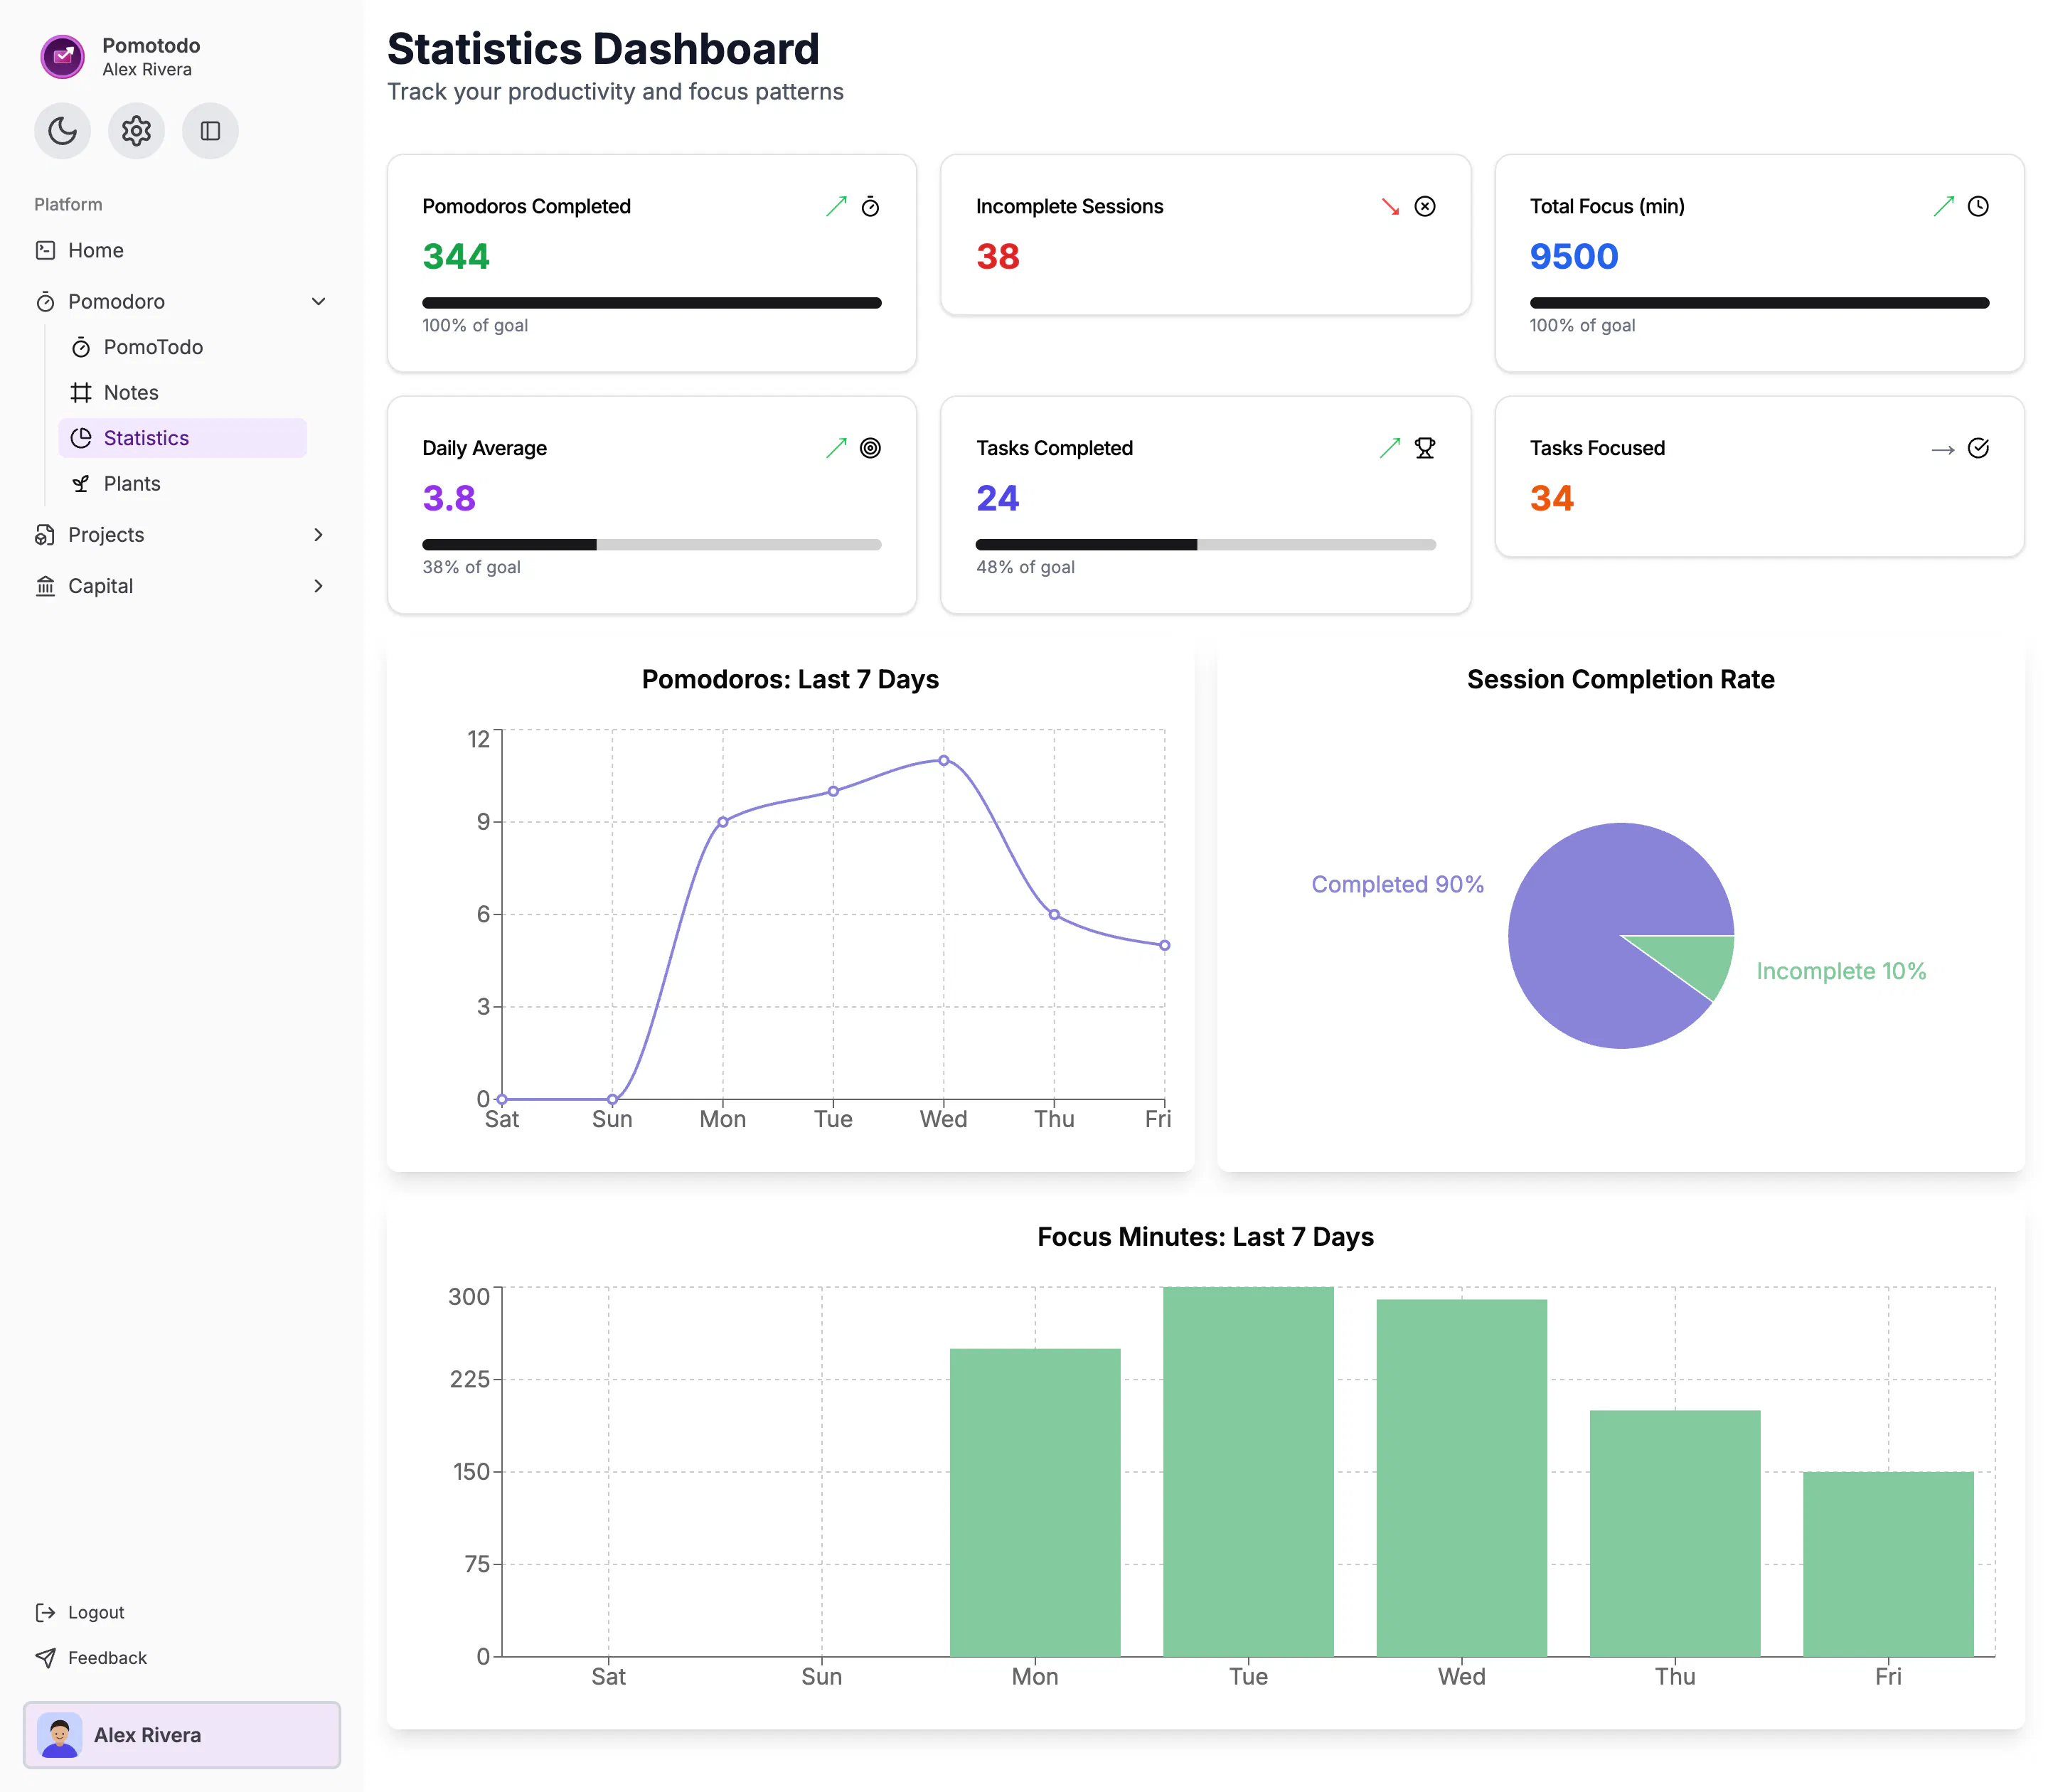Expand the Projects section chevron
2048x1792 pixels.
[318, 535]
